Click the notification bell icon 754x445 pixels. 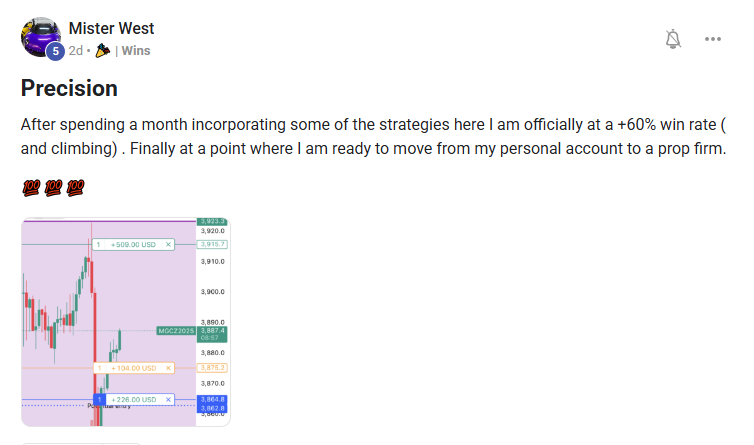click(673, 39)
